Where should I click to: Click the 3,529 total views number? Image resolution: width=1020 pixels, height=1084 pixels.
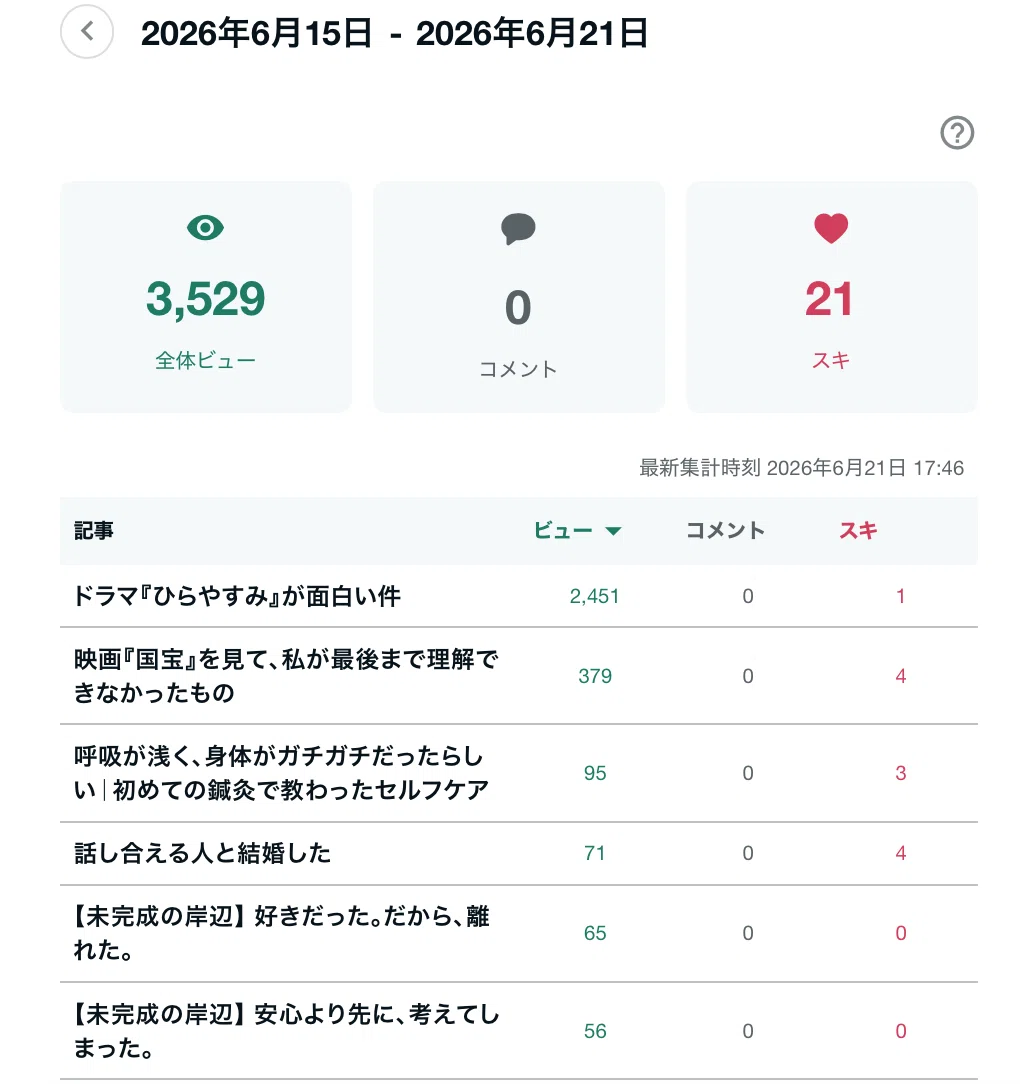[205, 299]
